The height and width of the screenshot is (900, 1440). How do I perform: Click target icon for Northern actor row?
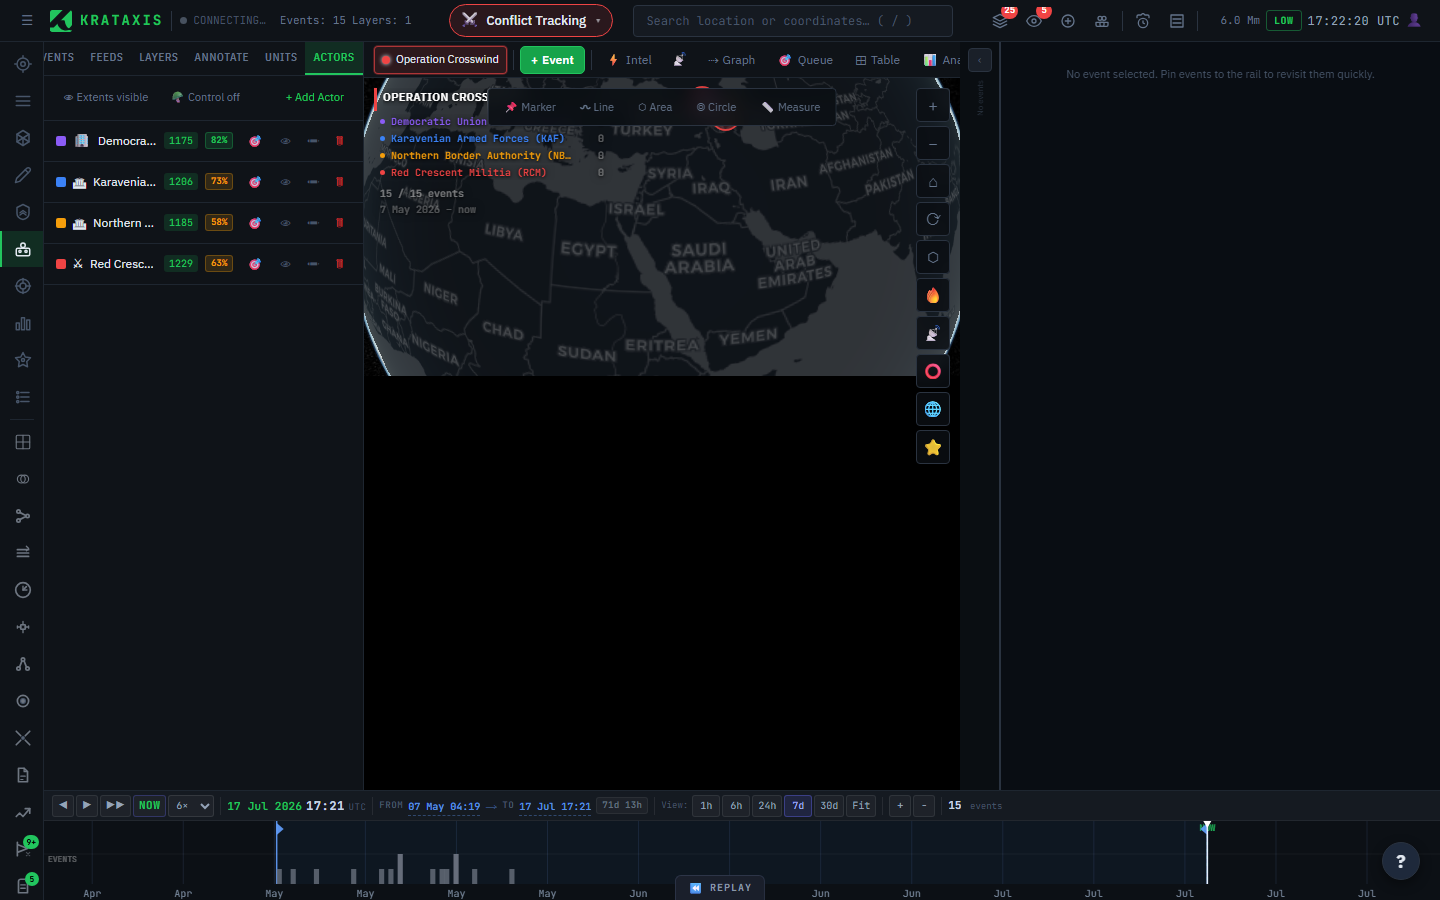pyautogui.click(x=255, y=223)
